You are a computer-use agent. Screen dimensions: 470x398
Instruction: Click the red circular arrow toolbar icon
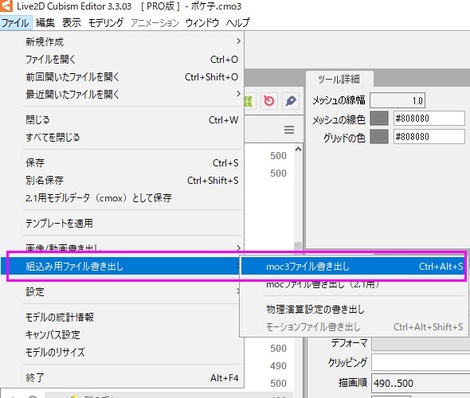tap(269, 101)
